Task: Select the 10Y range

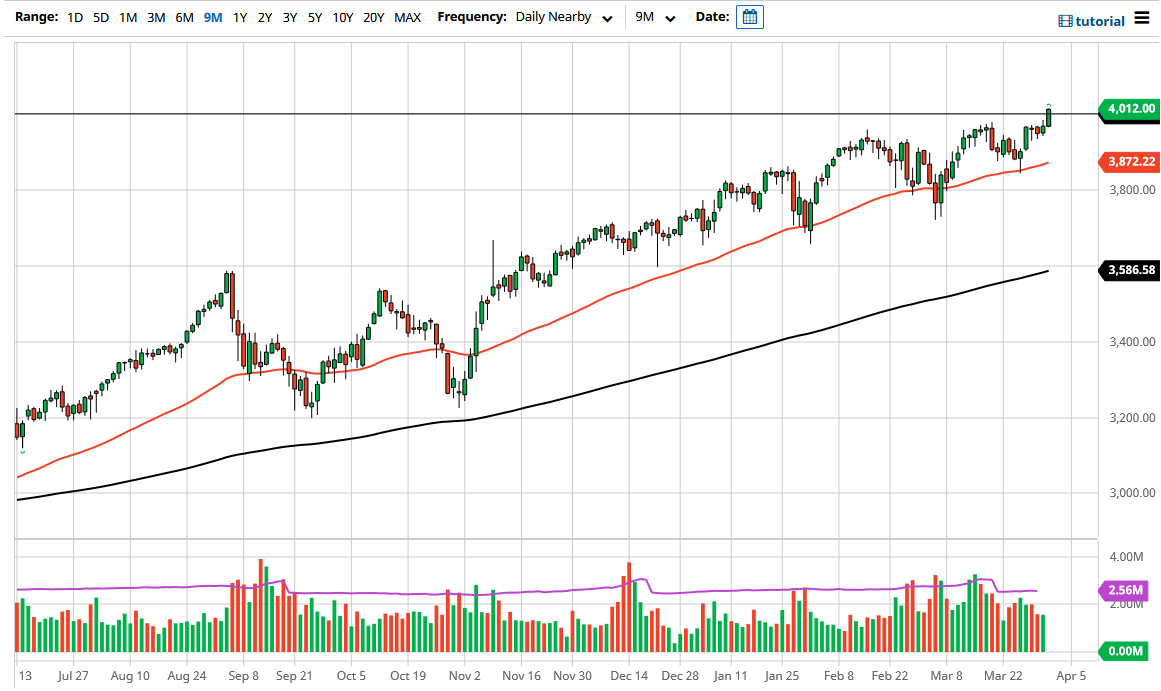Action: click(342, 17)
